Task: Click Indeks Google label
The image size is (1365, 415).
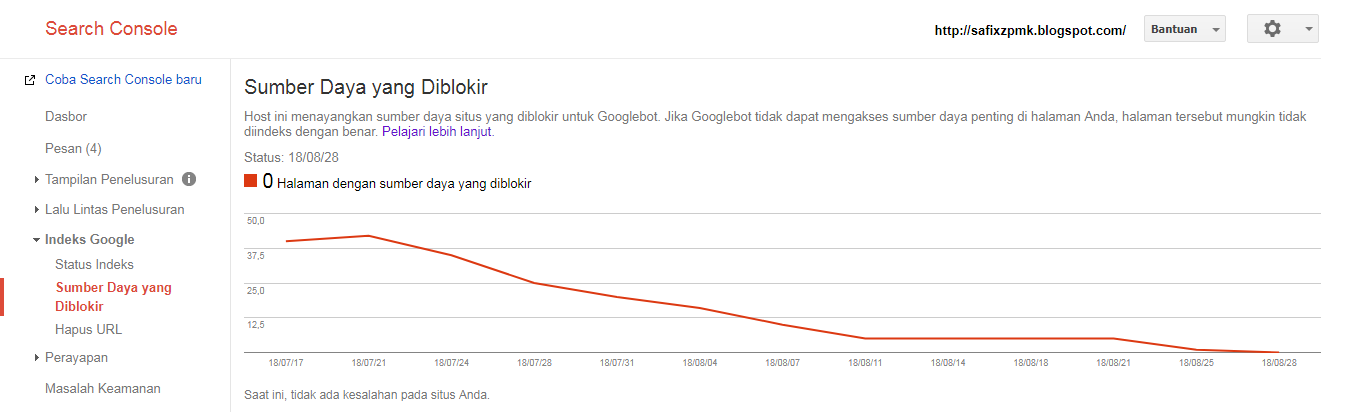Action: pyautogui.click(x=89, y=240)
